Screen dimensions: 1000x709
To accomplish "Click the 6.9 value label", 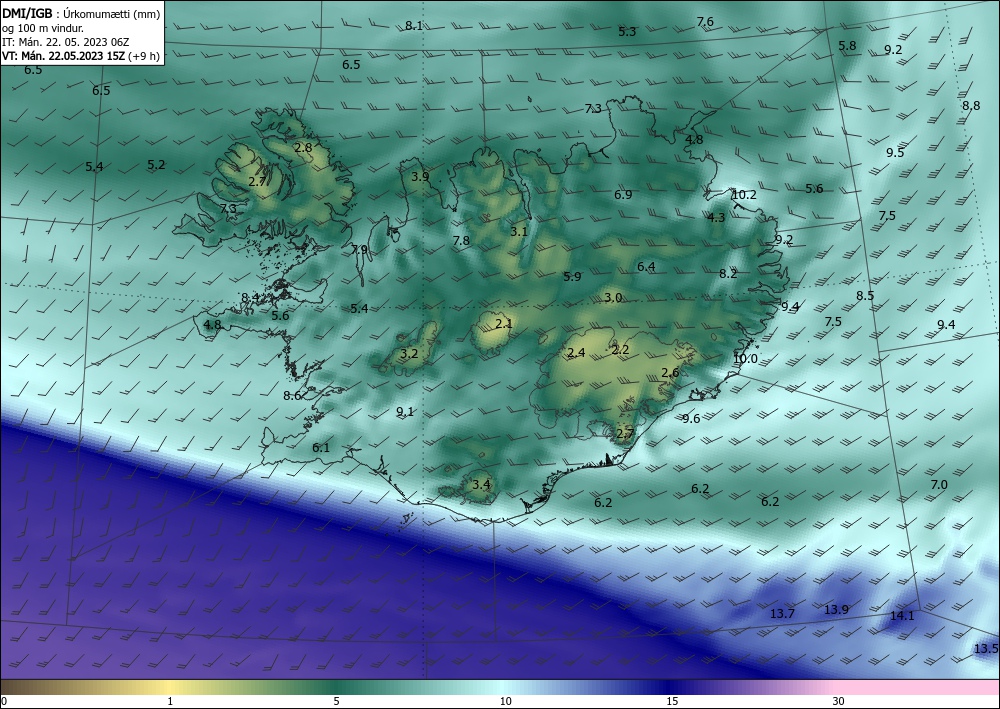I will point(623,195).
